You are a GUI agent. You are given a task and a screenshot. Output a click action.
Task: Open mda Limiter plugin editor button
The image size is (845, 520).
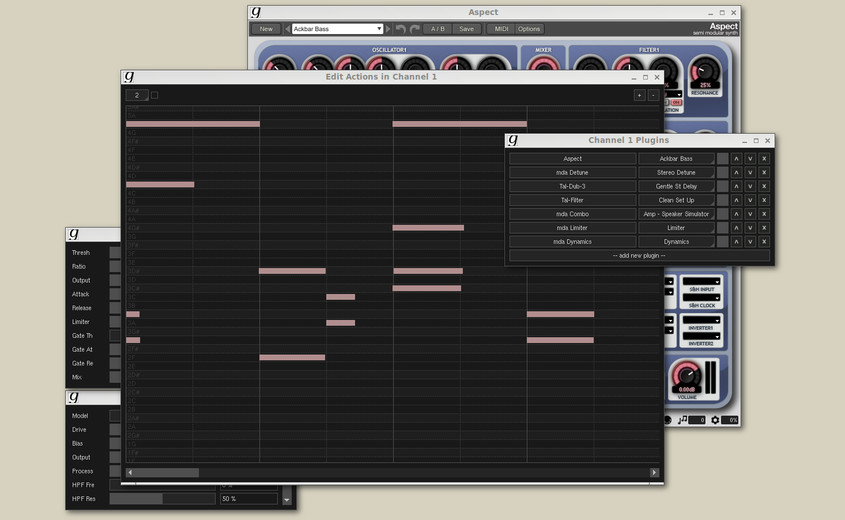(x=572, y=228)
